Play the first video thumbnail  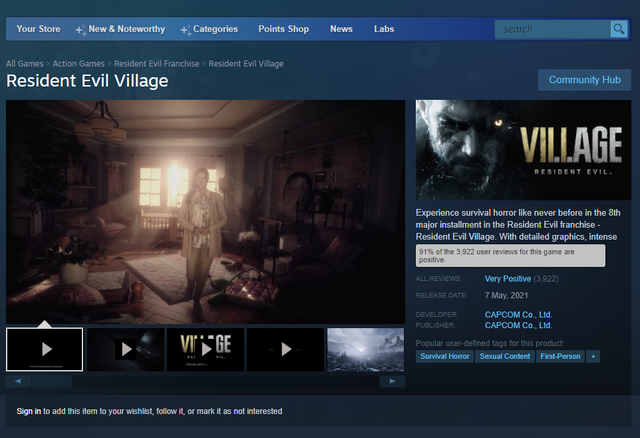45,349
